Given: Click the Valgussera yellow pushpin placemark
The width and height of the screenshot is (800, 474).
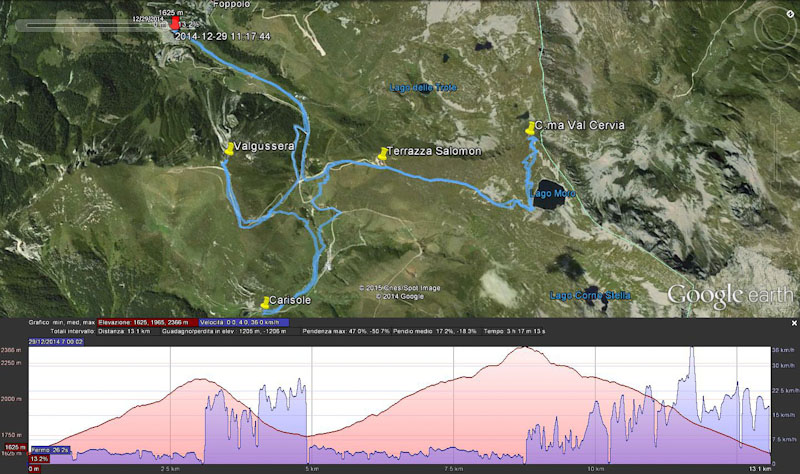Looking at the screenshot, I should click(x=229, y=148).
